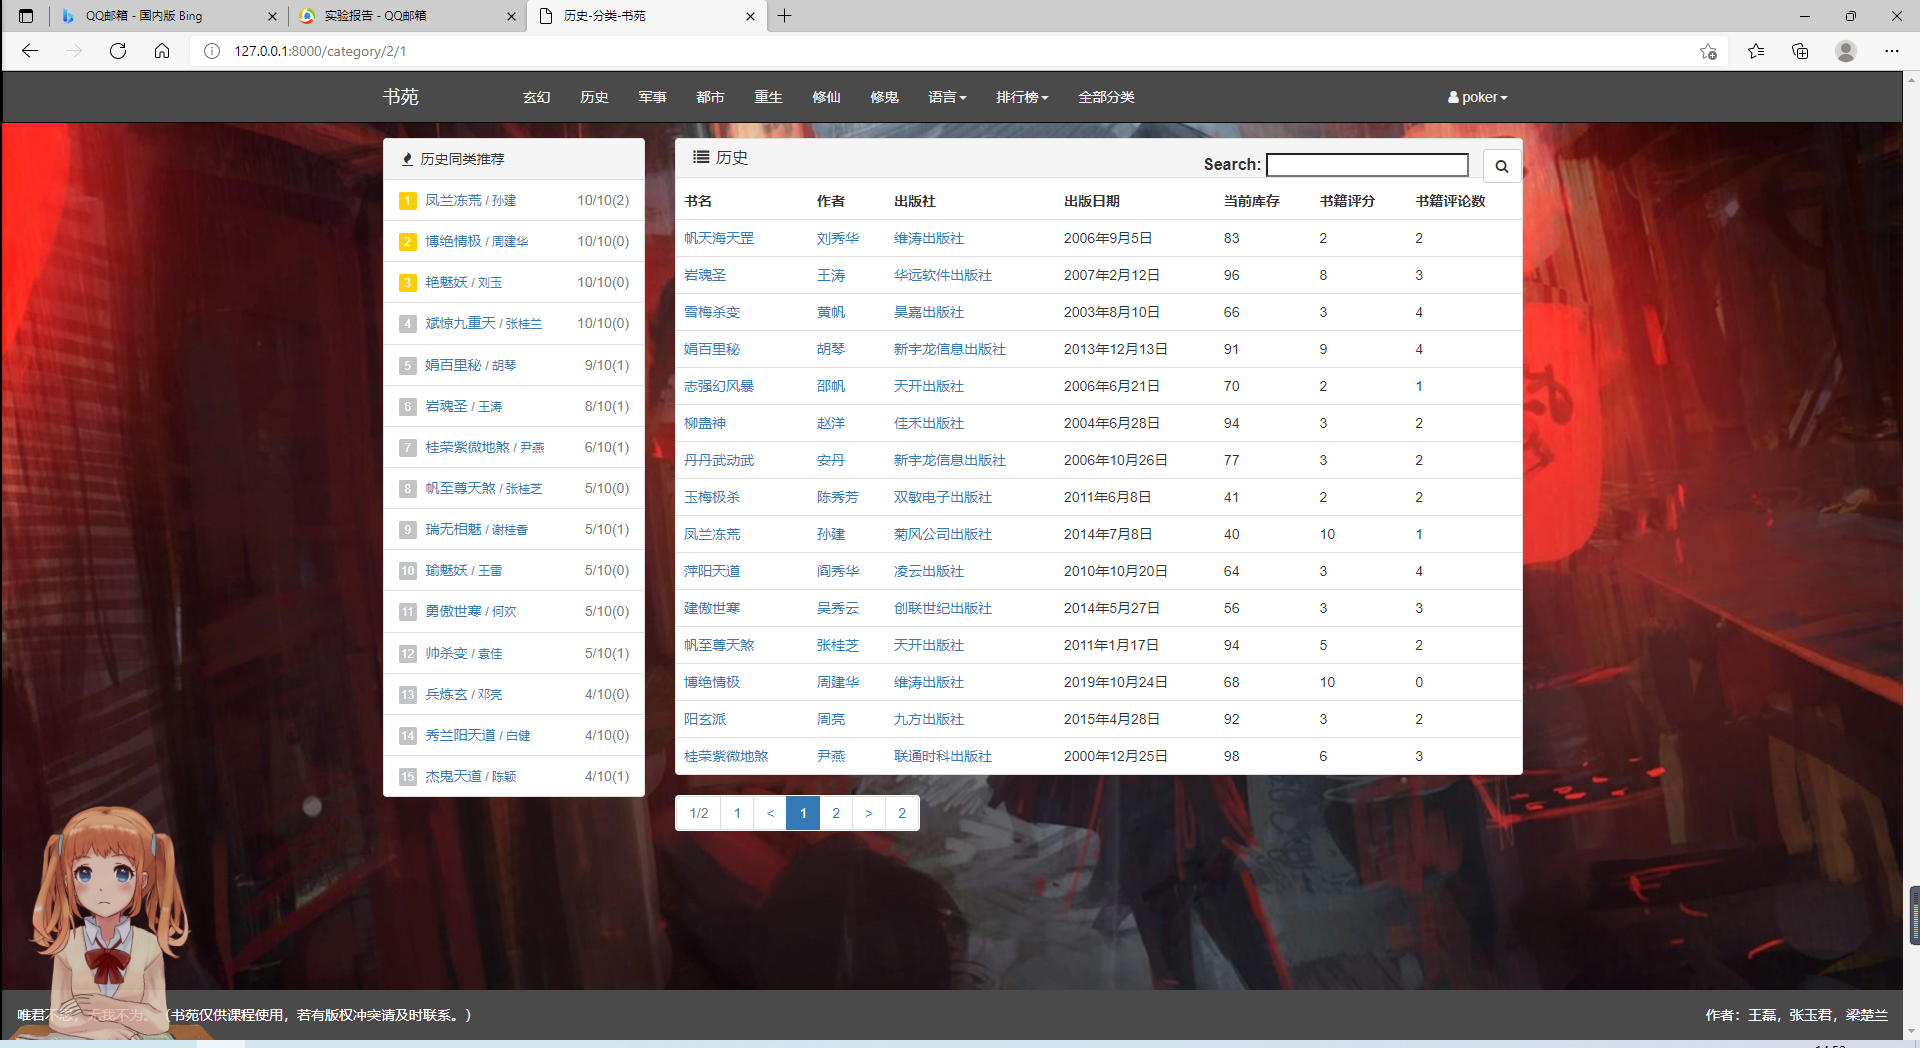The height and width of the screenshot is (1048, 1920).
Task: Go to next page with > button
Action: [x=869, y=813]
